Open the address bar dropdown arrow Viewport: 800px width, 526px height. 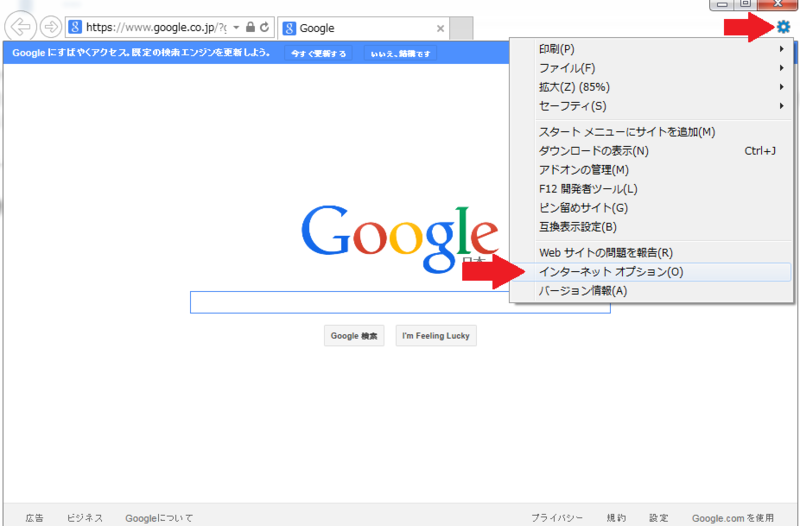point(236,28)
